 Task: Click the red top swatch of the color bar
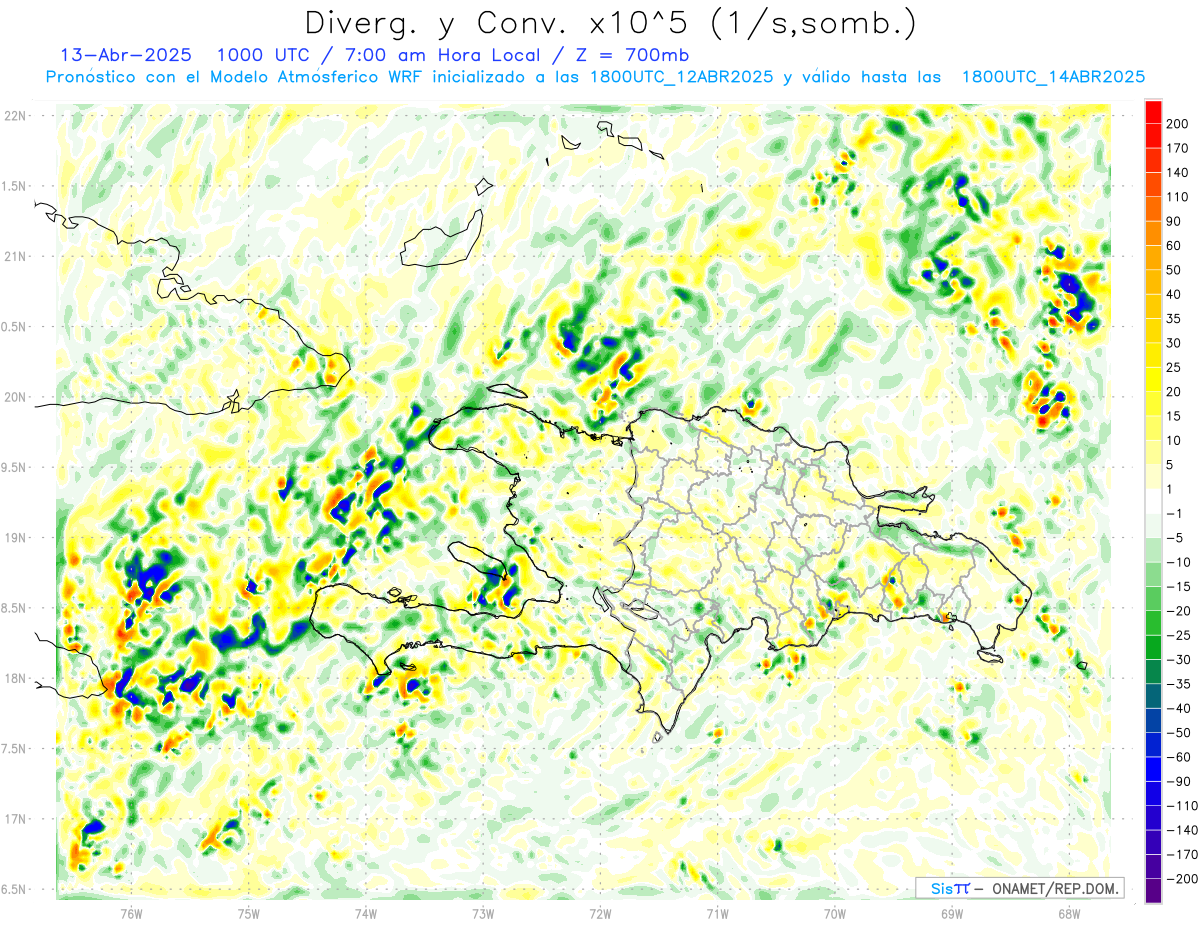click(1153, 112)
